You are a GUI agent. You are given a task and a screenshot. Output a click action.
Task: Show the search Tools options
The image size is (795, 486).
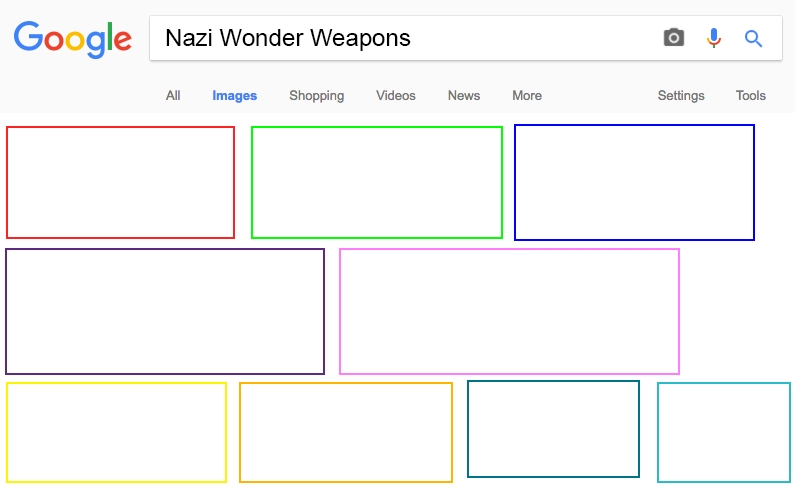pyautogui.click(x=750, y=95)
